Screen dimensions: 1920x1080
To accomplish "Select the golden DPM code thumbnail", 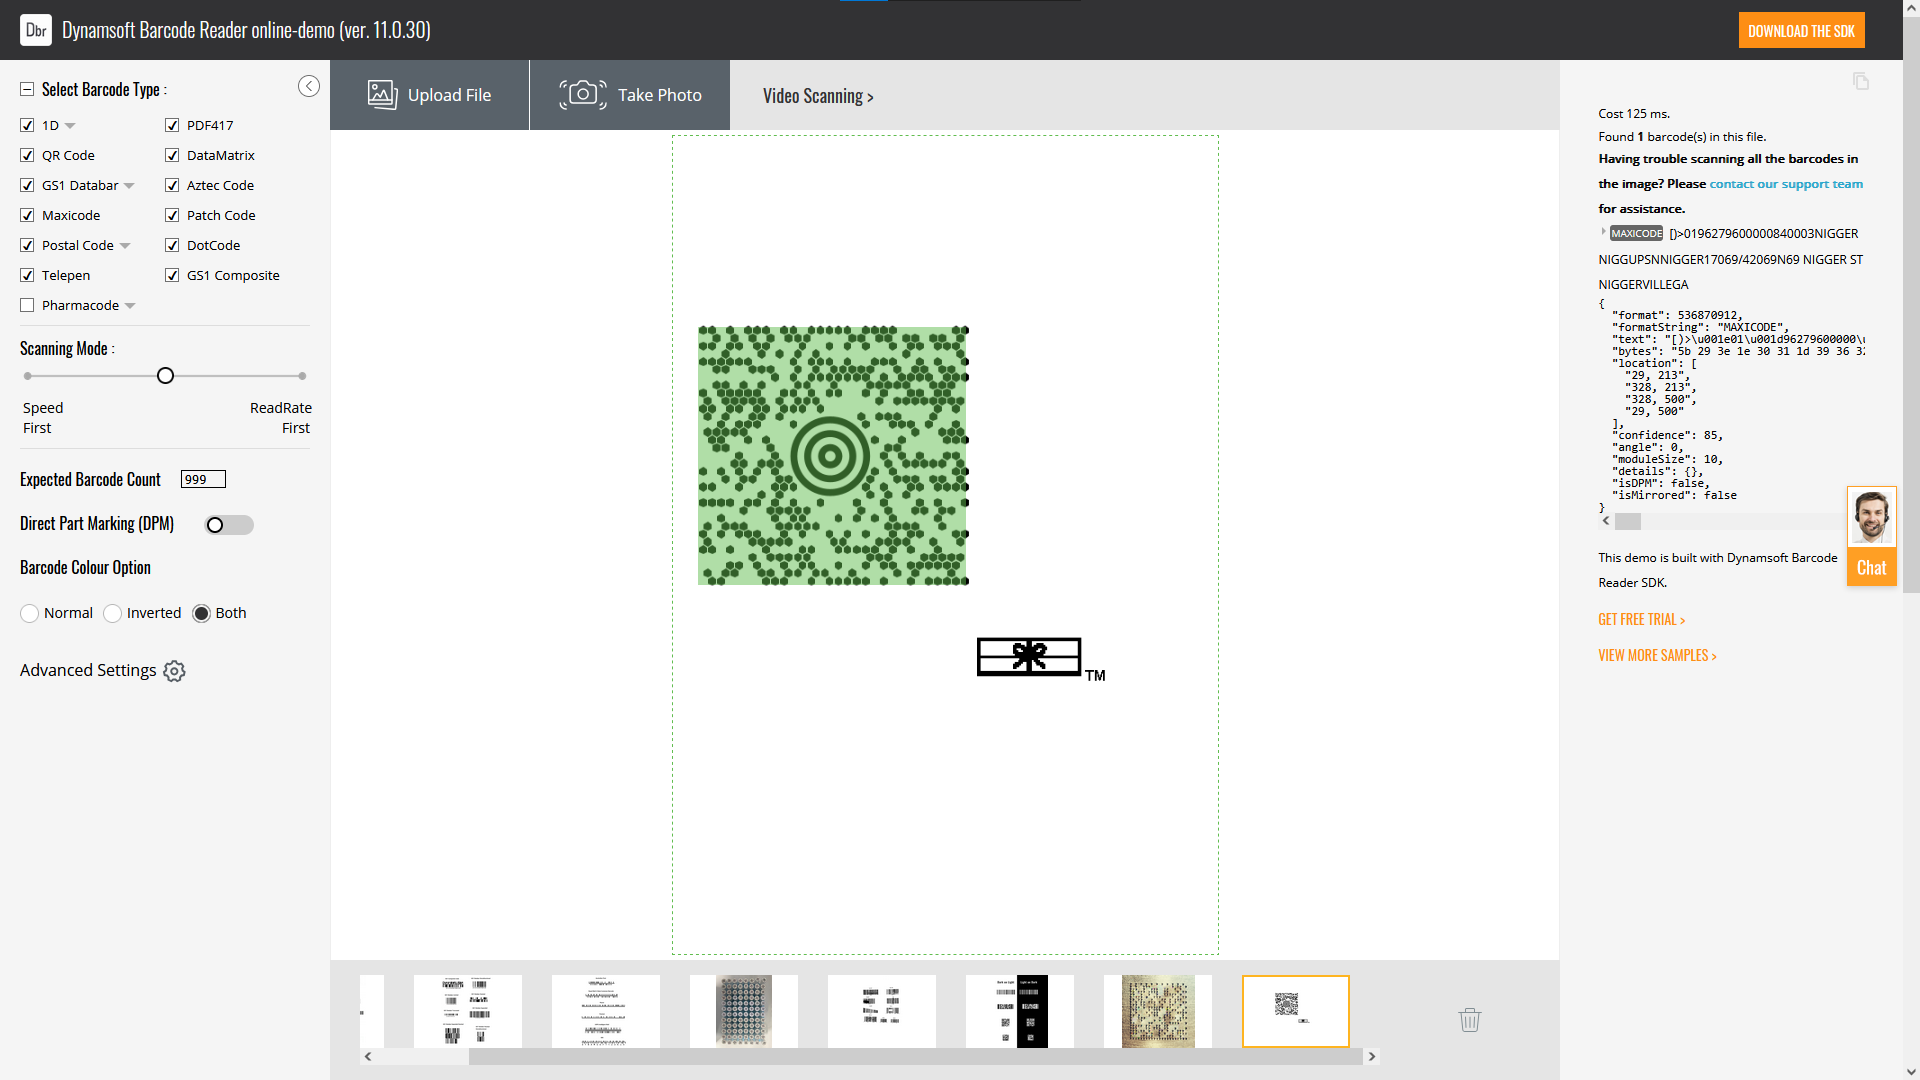I will (x=1158, y=1011).
